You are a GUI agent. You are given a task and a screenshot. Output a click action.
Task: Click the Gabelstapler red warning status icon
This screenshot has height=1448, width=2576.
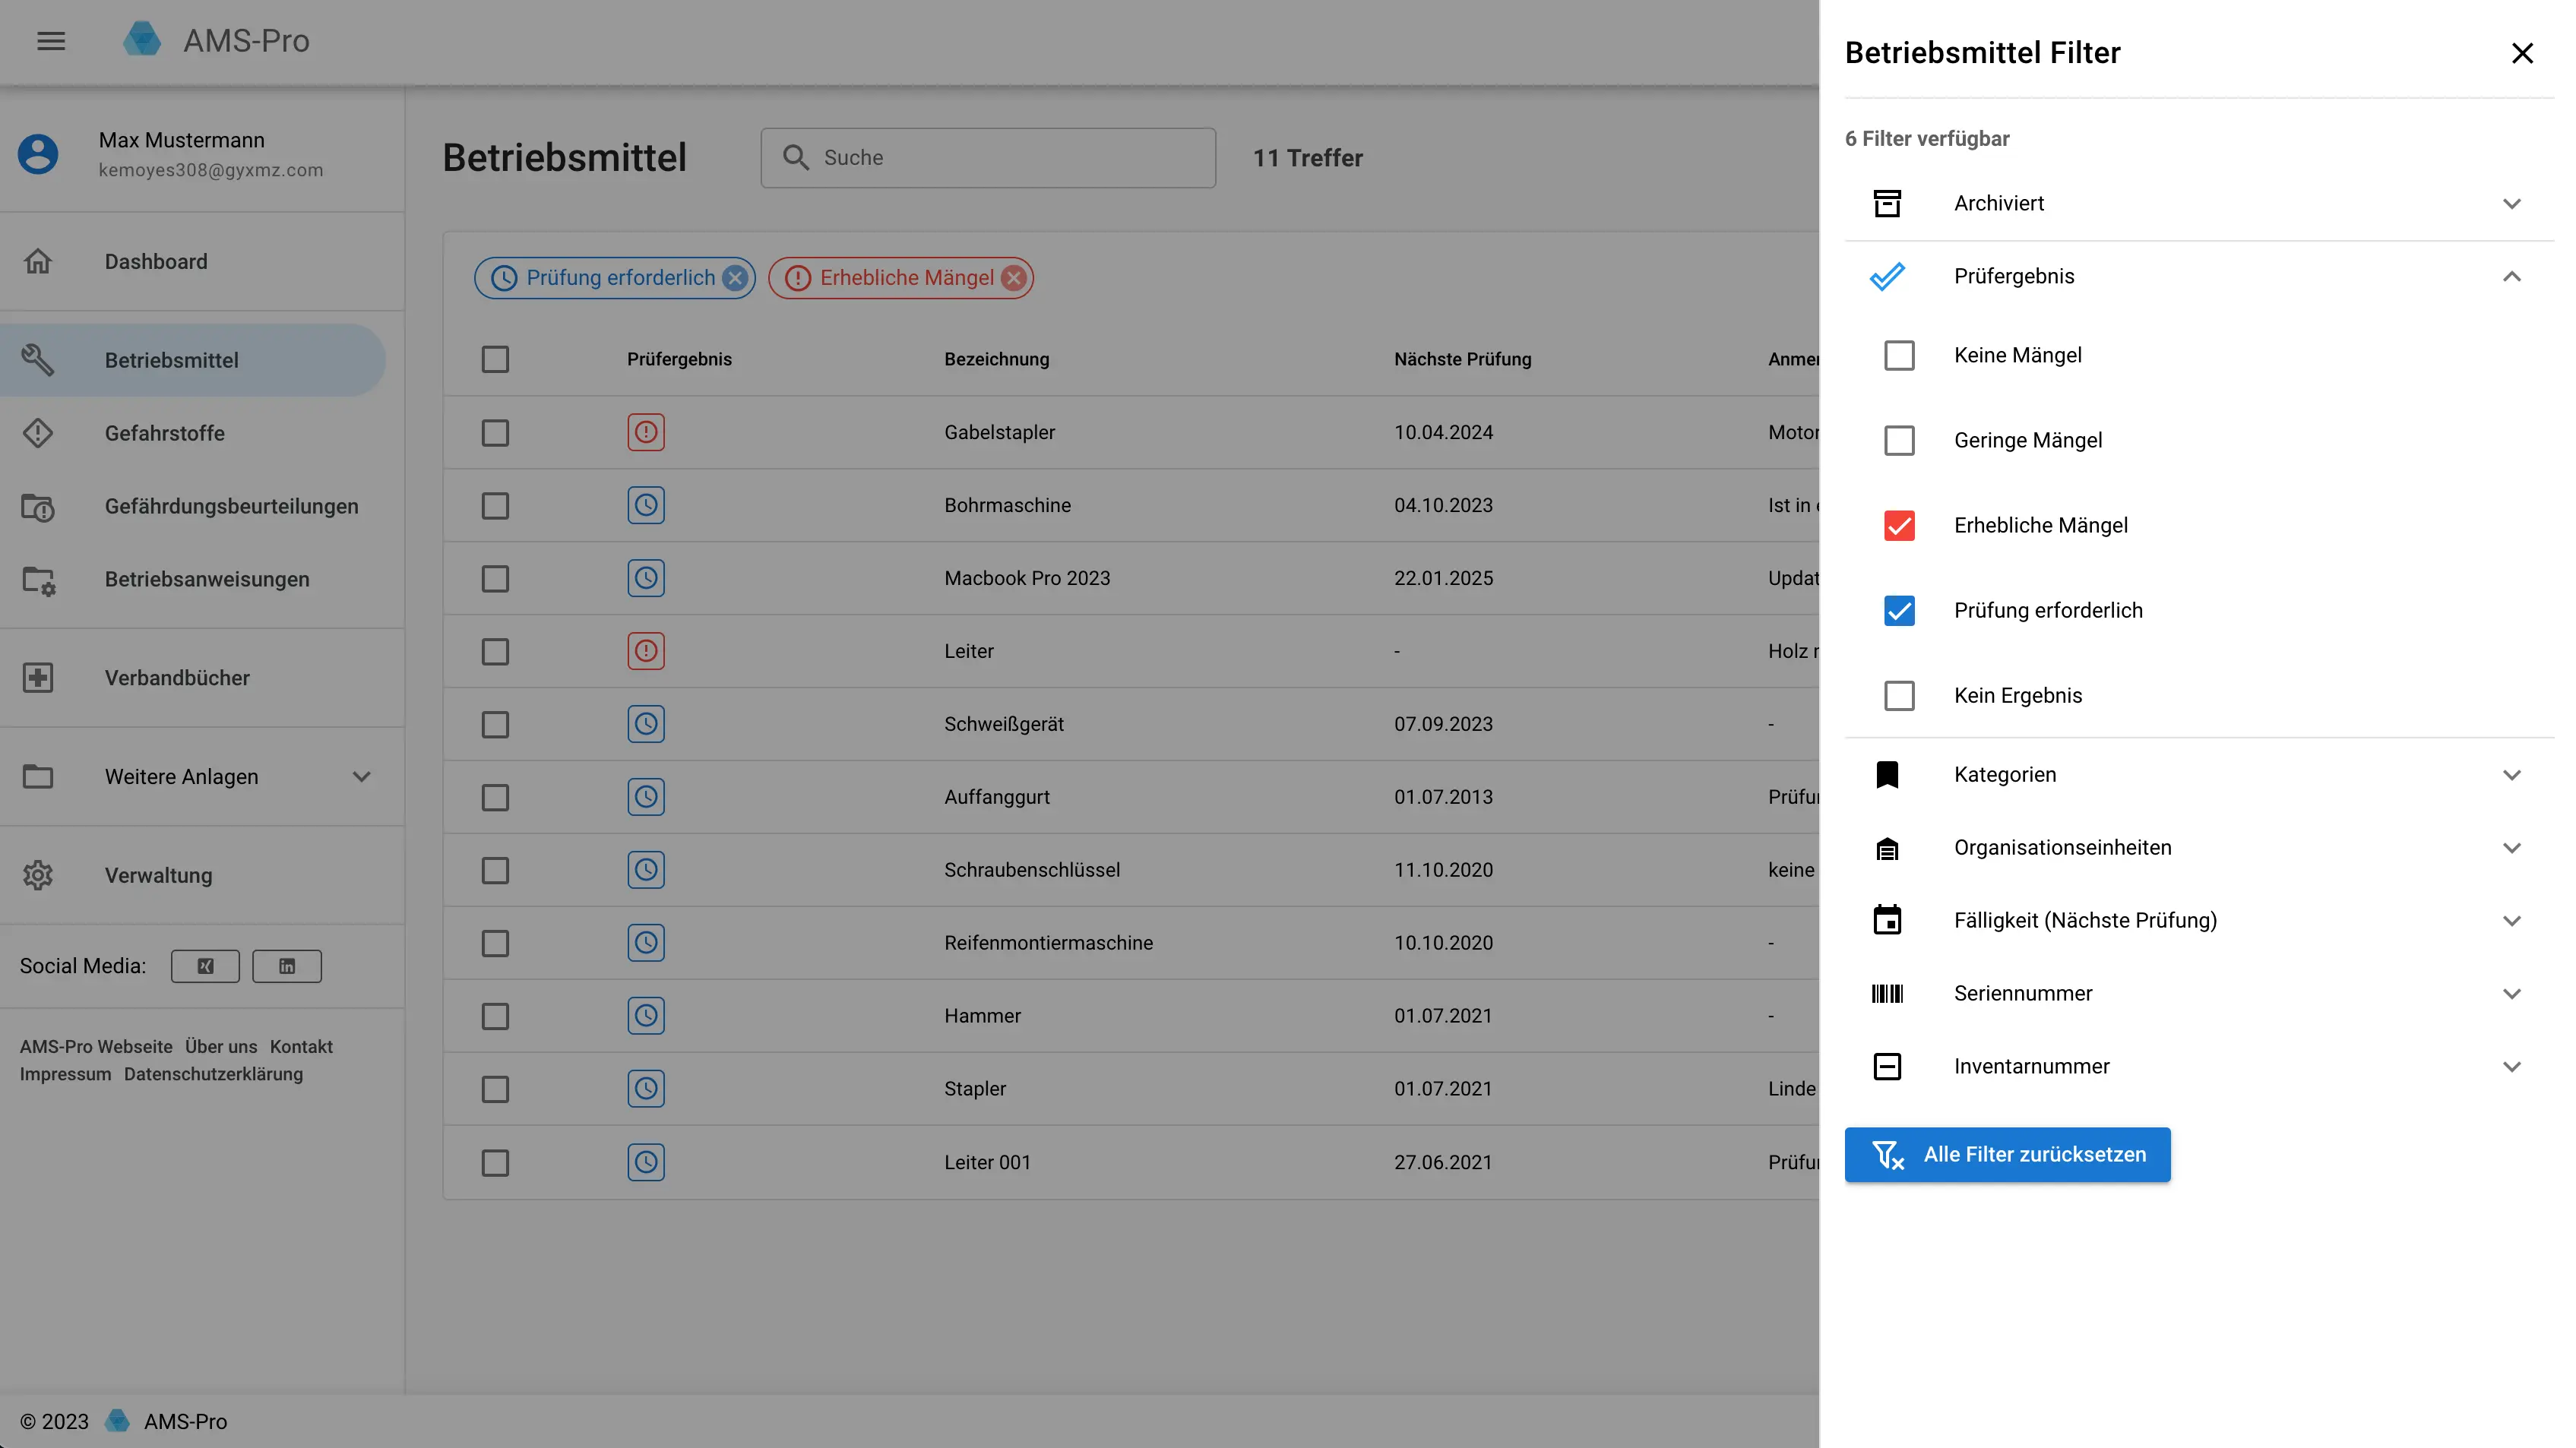[x=646, y=432]
